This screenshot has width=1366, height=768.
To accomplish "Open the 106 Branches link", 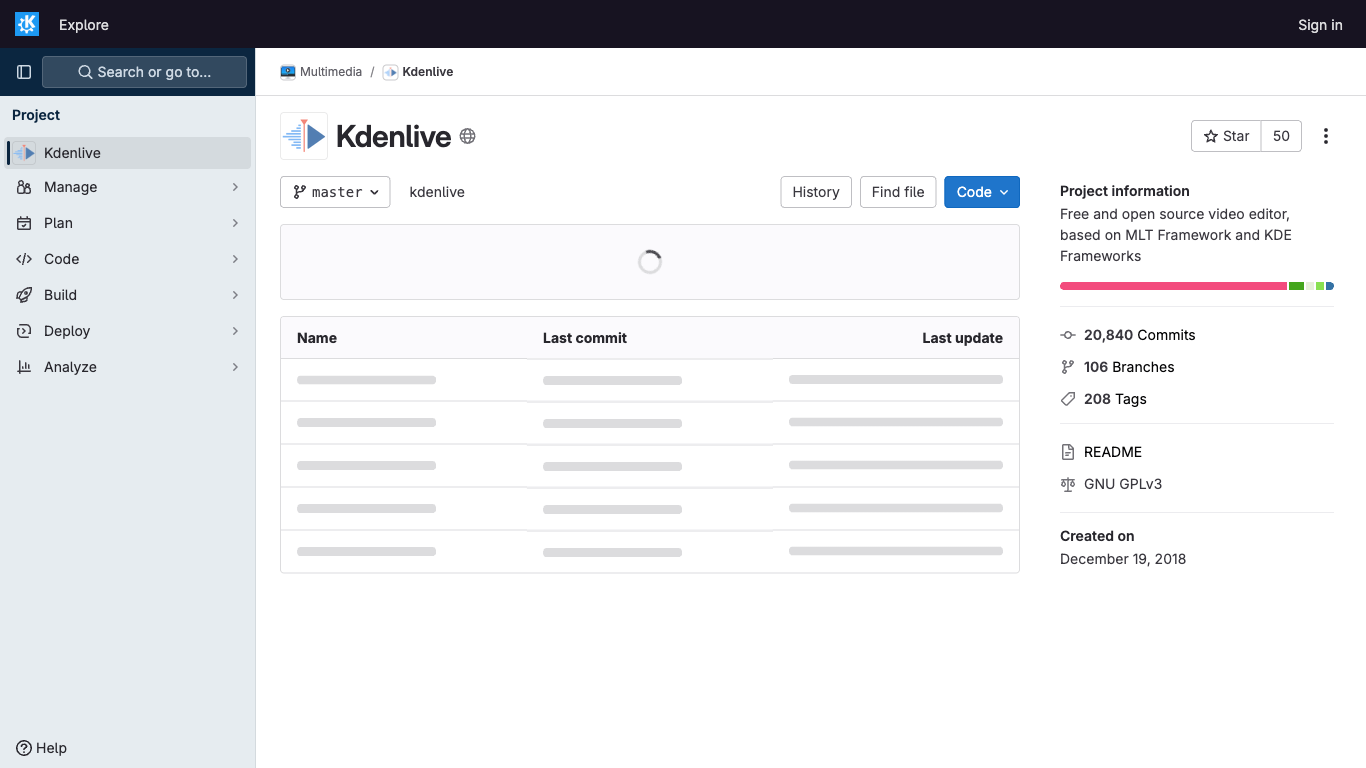I will (1129, 367).
